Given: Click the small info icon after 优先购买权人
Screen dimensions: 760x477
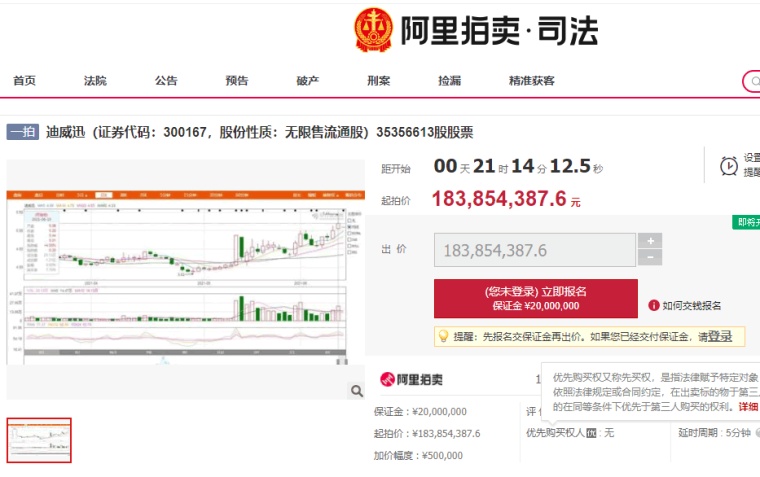Looking at the screenshot, I should [591, 433].
